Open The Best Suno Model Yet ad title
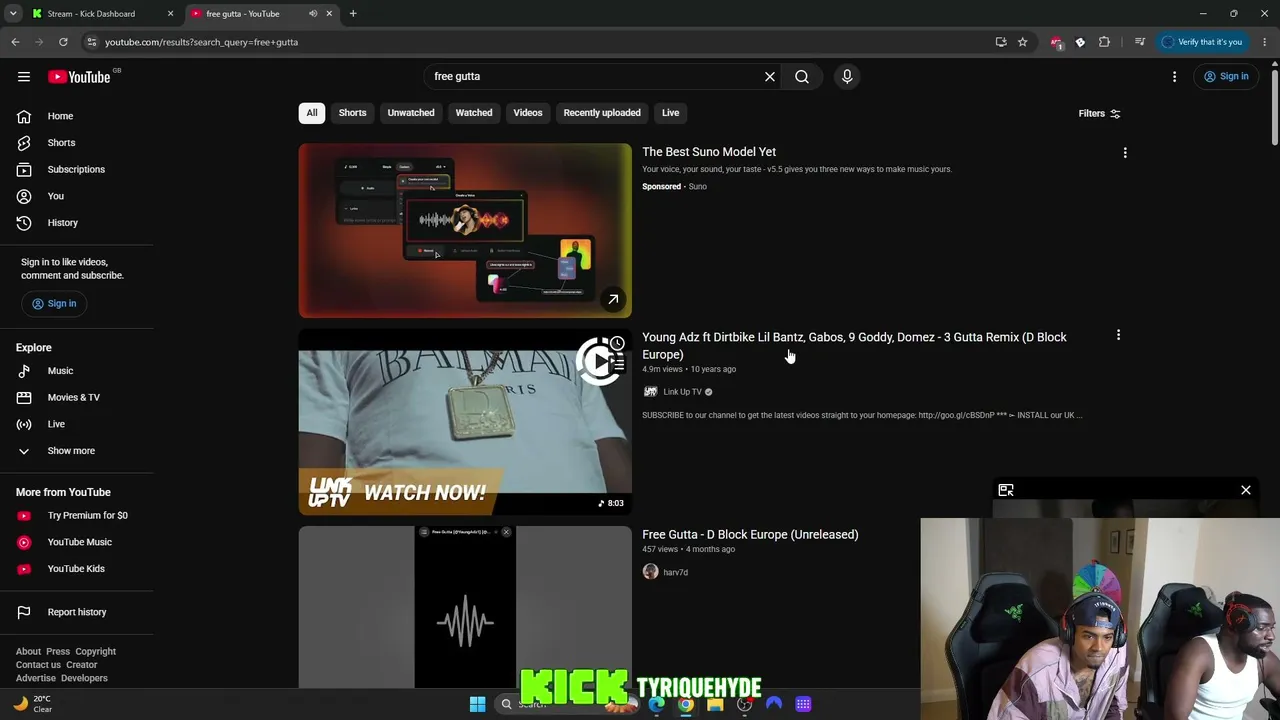The height and width of the screenshot is (720, 1280). (709, 152)
